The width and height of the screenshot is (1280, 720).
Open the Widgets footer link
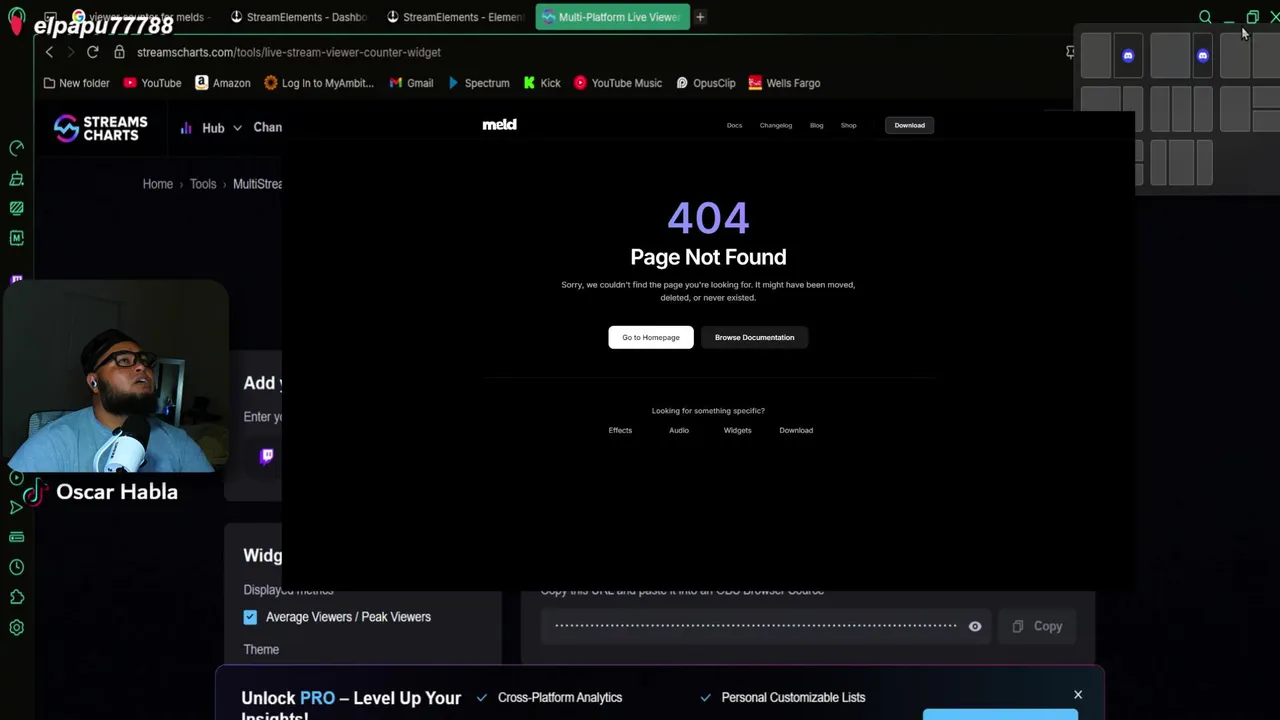coord(737,430)
